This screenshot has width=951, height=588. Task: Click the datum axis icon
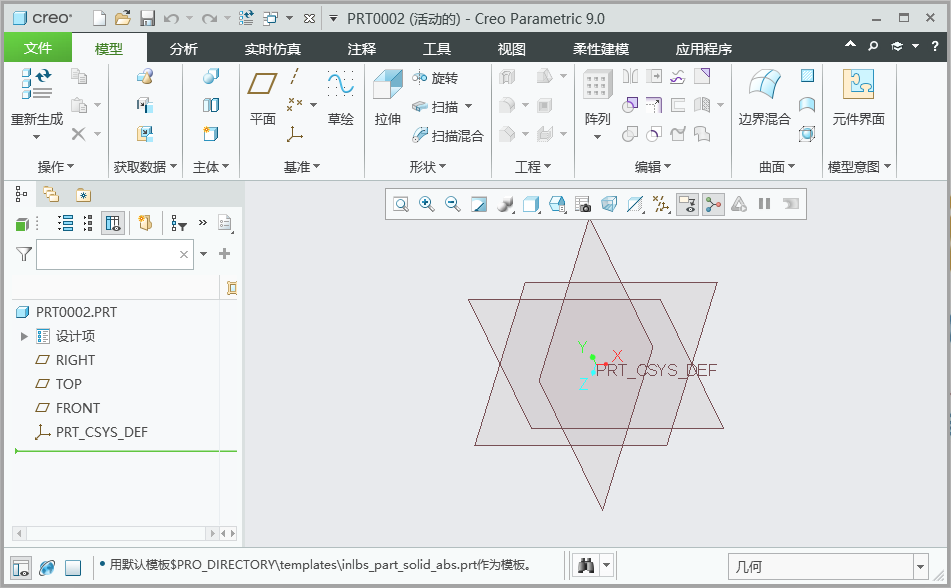click(294, 76)
